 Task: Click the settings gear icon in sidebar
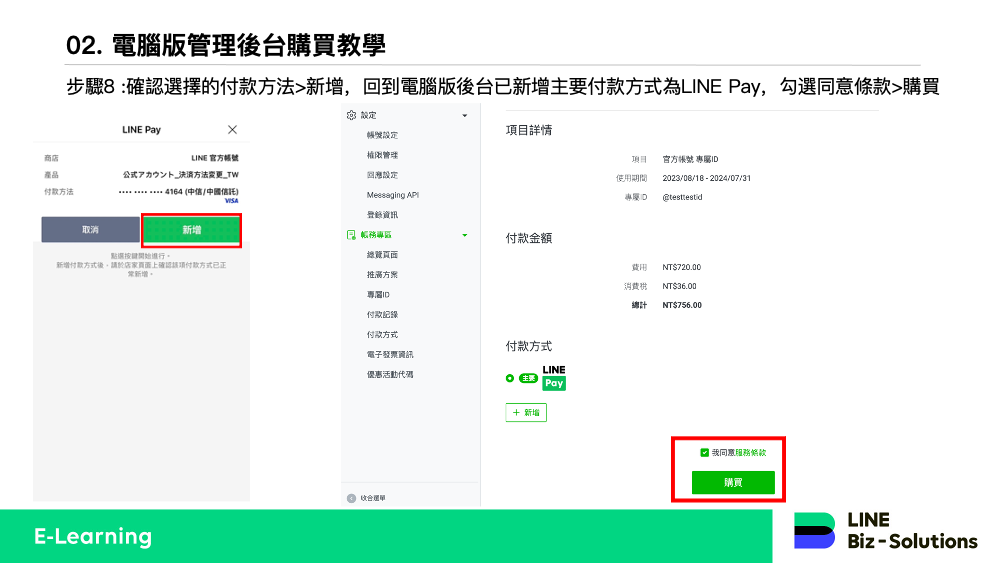click(351, 116)
